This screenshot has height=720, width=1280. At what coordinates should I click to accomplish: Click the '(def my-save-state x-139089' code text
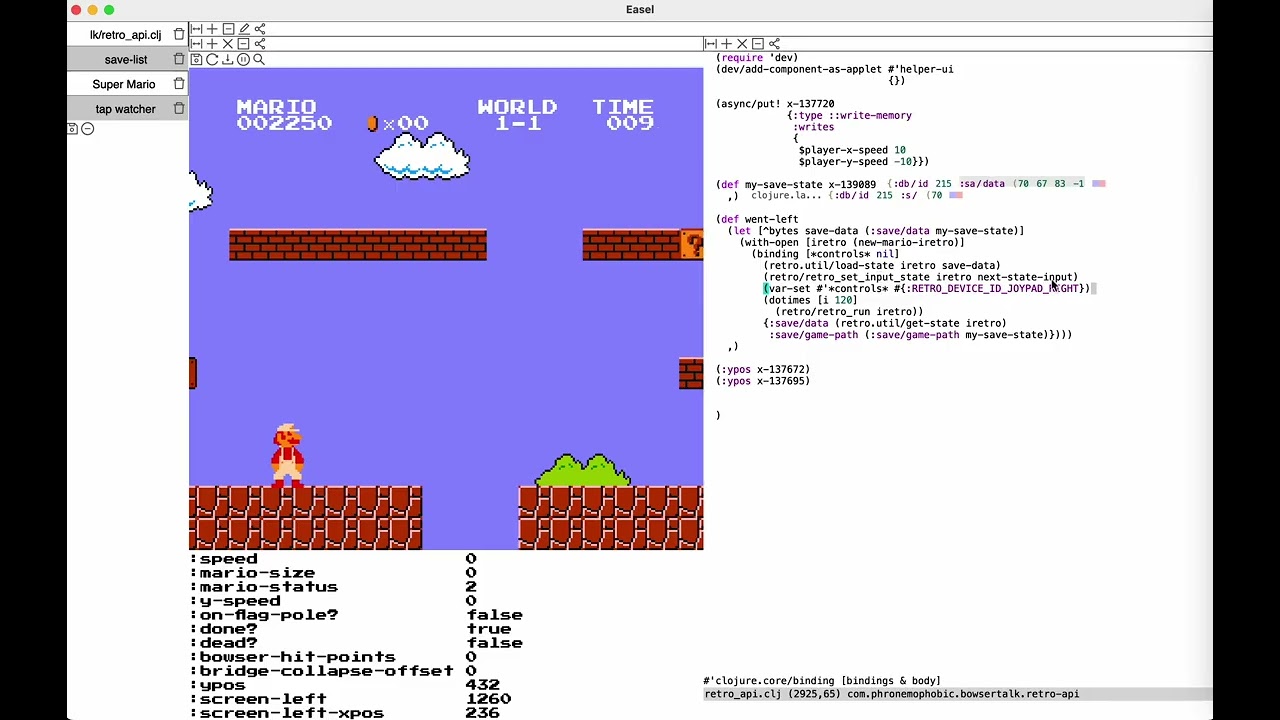[796, 184]
